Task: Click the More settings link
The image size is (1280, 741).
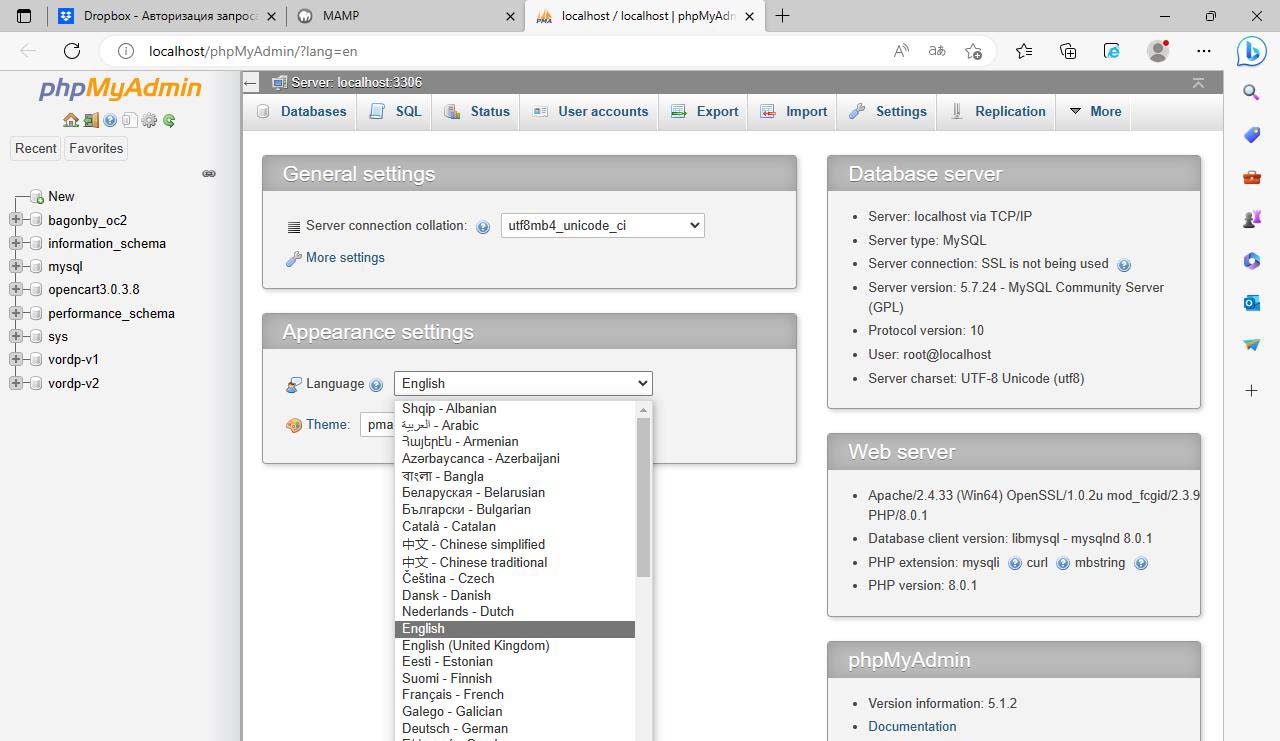Action: tap(345, 258)
